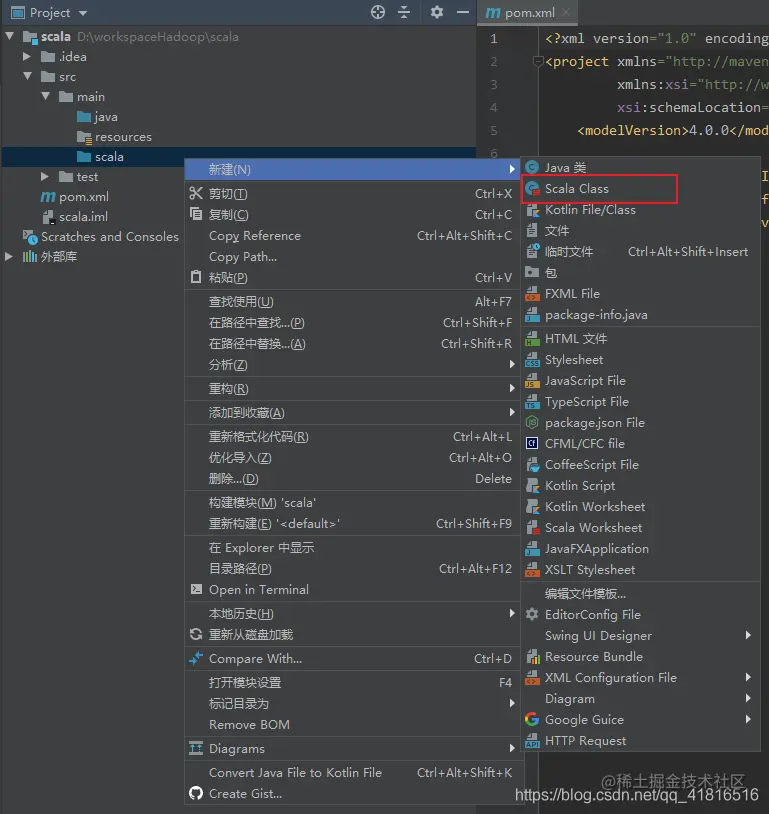This screenshot has height=814, width=769.
Task: Click the Scala Worksheet icon
Action: click(532, 527)
